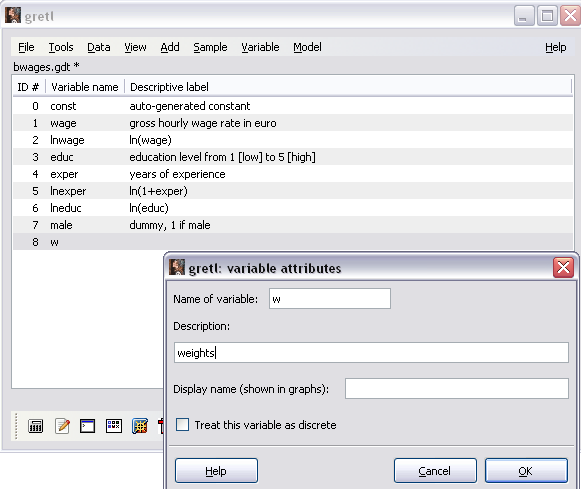Open the gretl console icon
Image resolution: width=581 pixels, height=489 pixels.
pyautogui.click(x=87, y=426)
